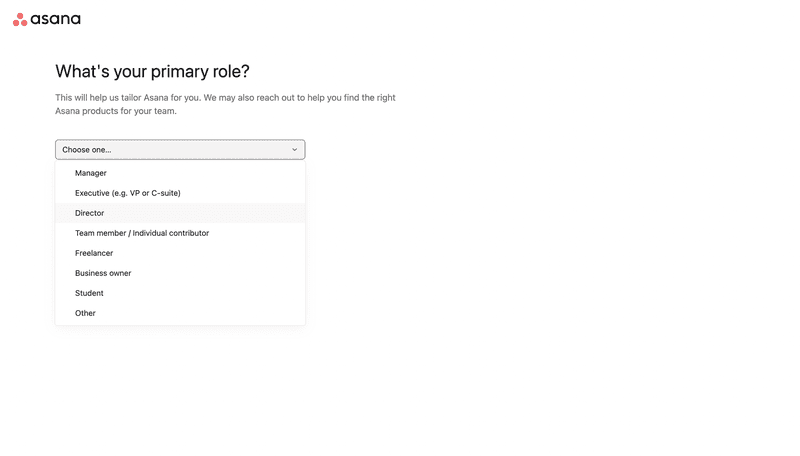Click the asana wordmark text
The width and height of the screenshot is (800, 456).
[56, 19]
